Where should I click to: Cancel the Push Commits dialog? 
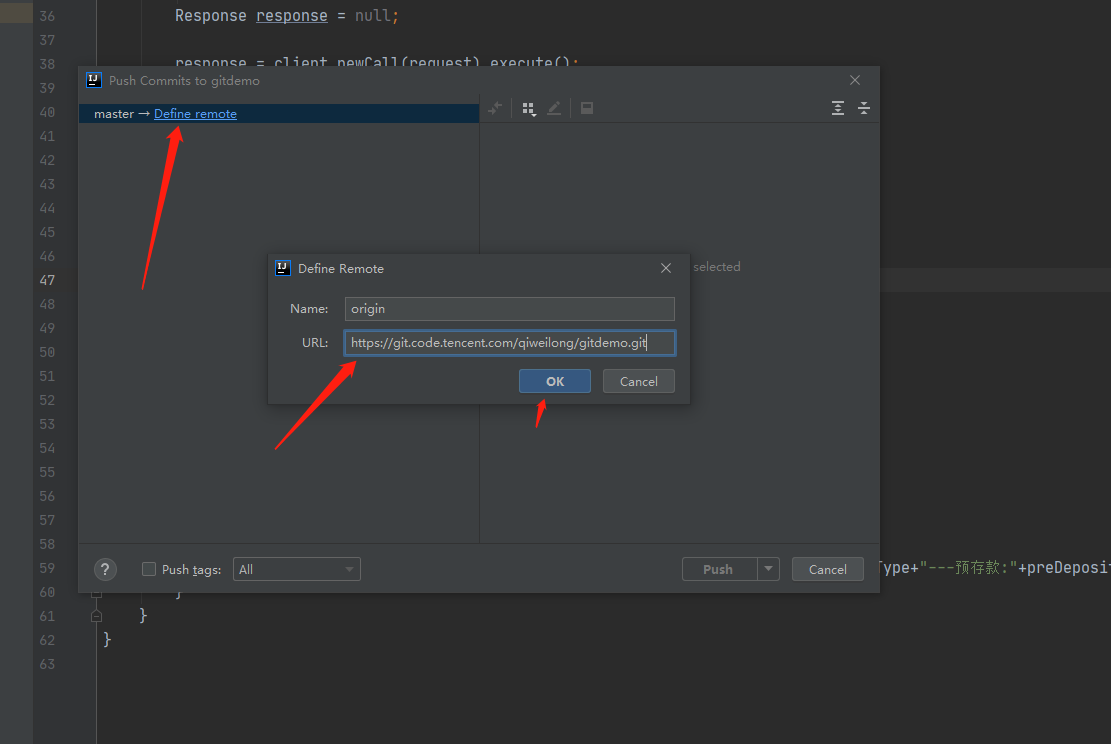tap(828, 569)
